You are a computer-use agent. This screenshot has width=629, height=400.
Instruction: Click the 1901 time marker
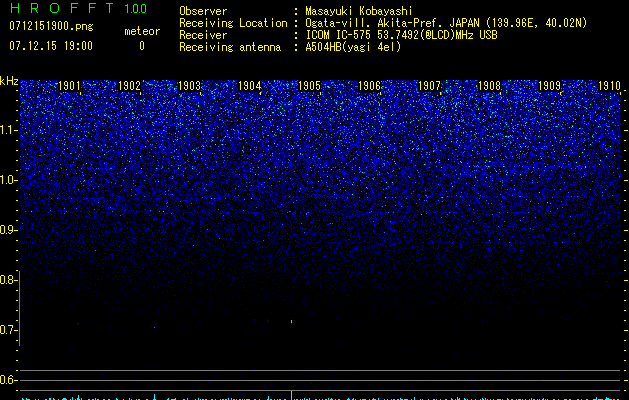(x=69, y=86)
